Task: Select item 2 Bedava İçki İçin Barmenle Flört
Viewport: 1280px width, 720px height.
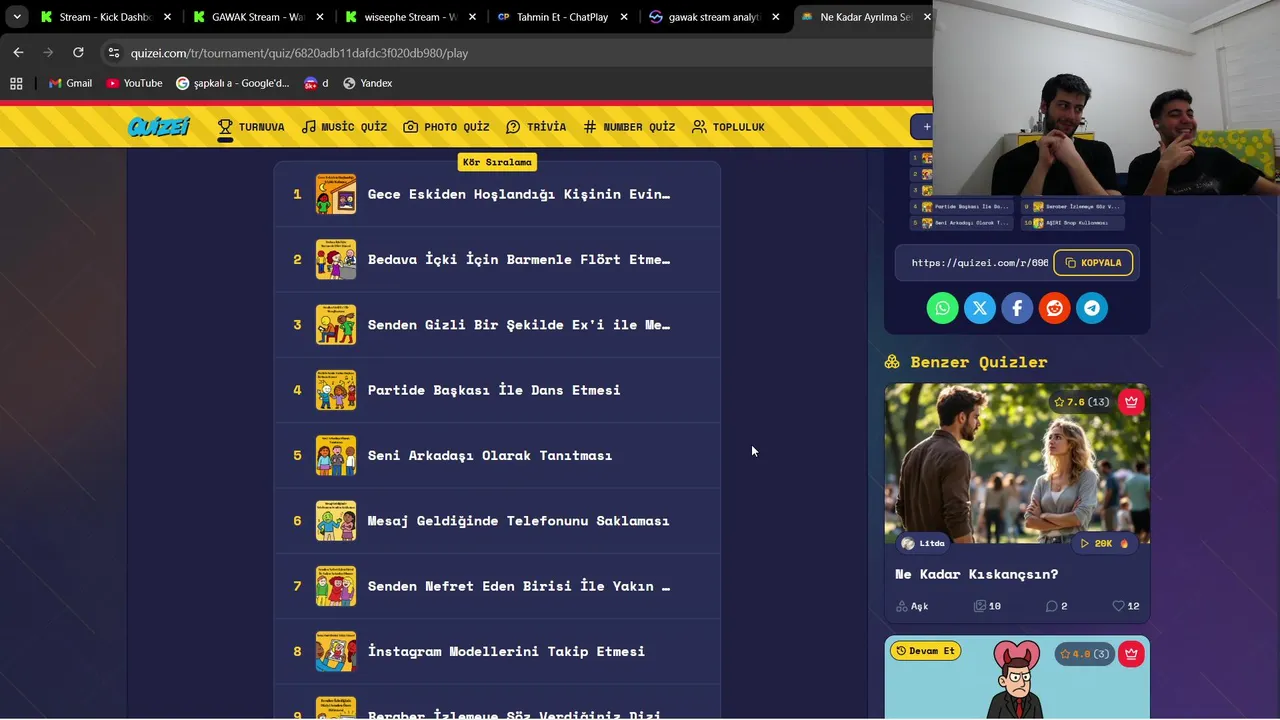Action: (497, 259)
